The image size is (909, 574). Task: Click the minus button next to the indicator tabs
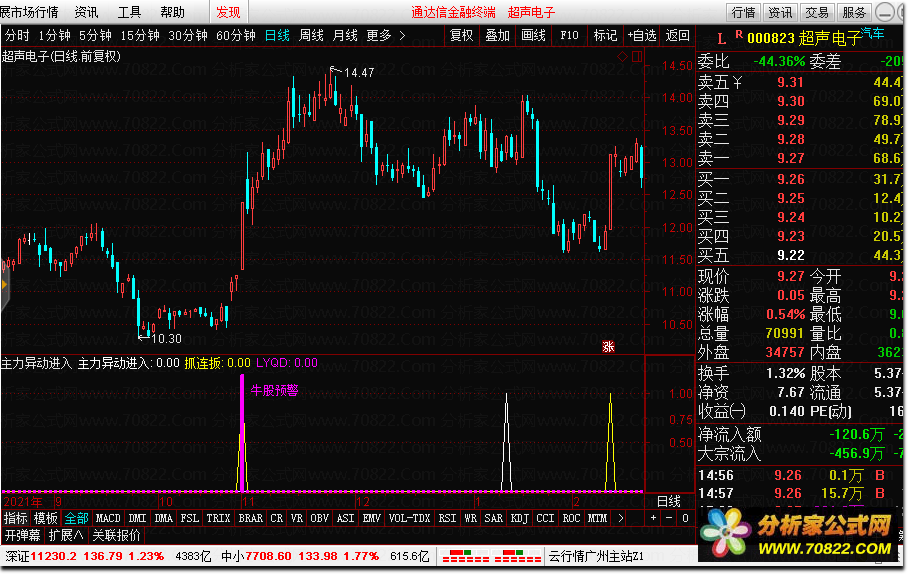coord(669,518)
